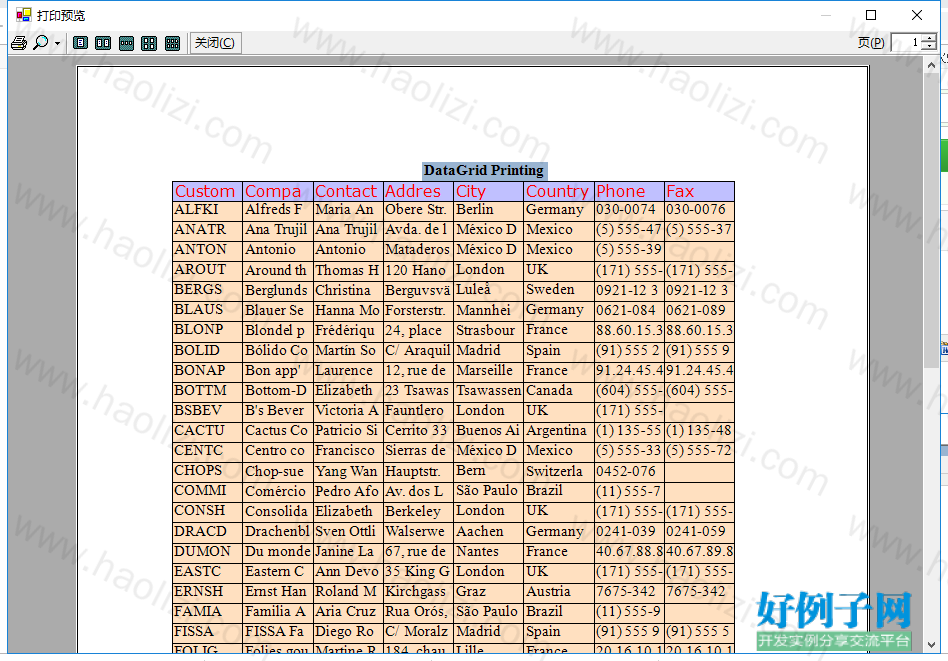Click the Country column header
Image resolution: width=948 pixels, height=661 pixels.
[x=558, y=191]
